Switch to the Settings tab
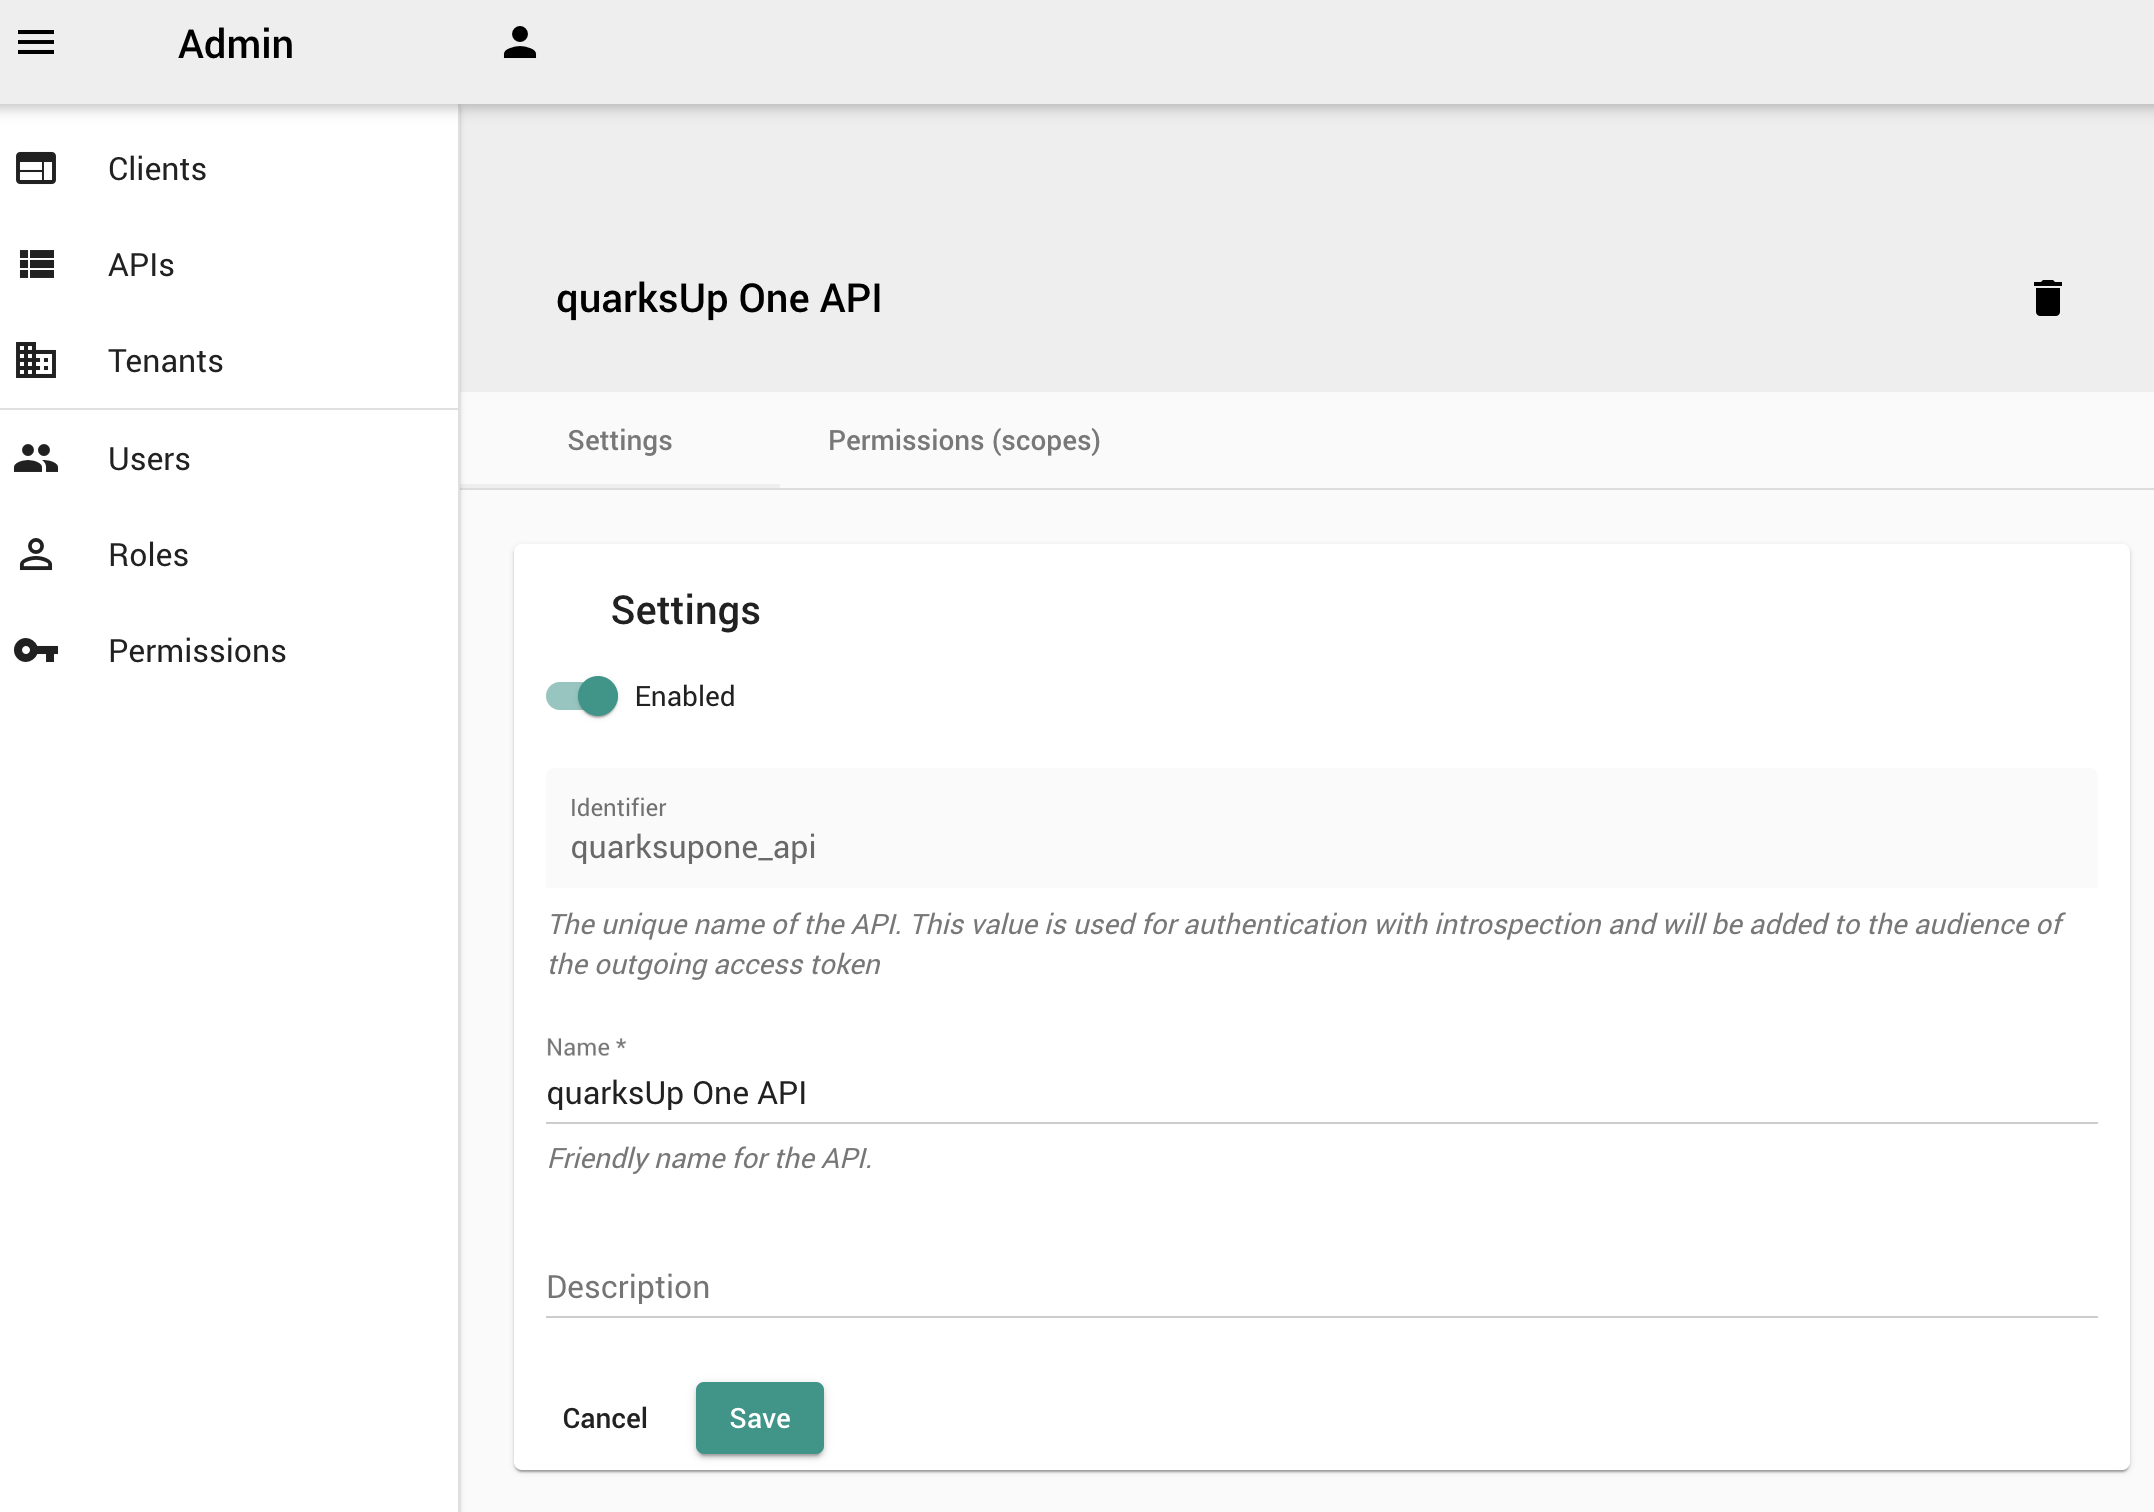 tap(620, 440)
